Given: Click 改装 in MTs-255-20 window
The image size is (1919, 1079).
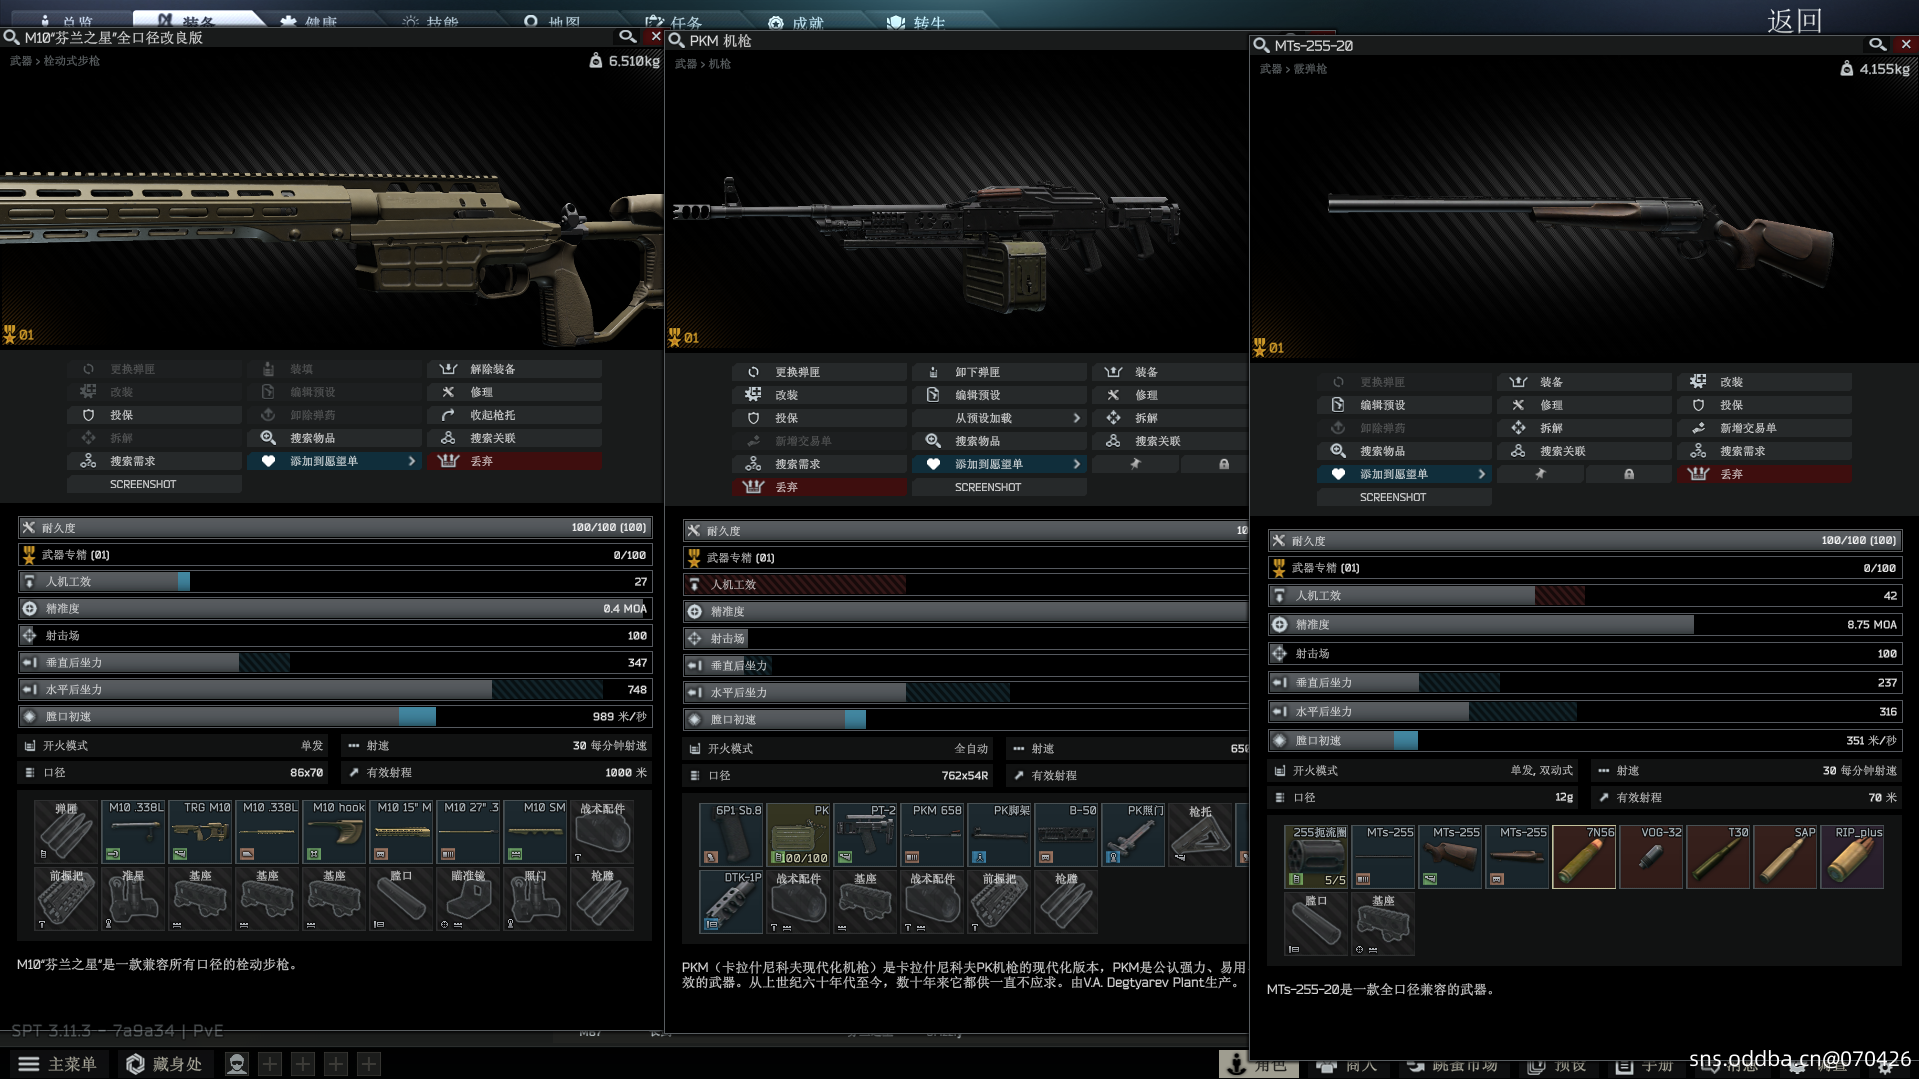Looking at the screenshot, I should point(1764,382).
